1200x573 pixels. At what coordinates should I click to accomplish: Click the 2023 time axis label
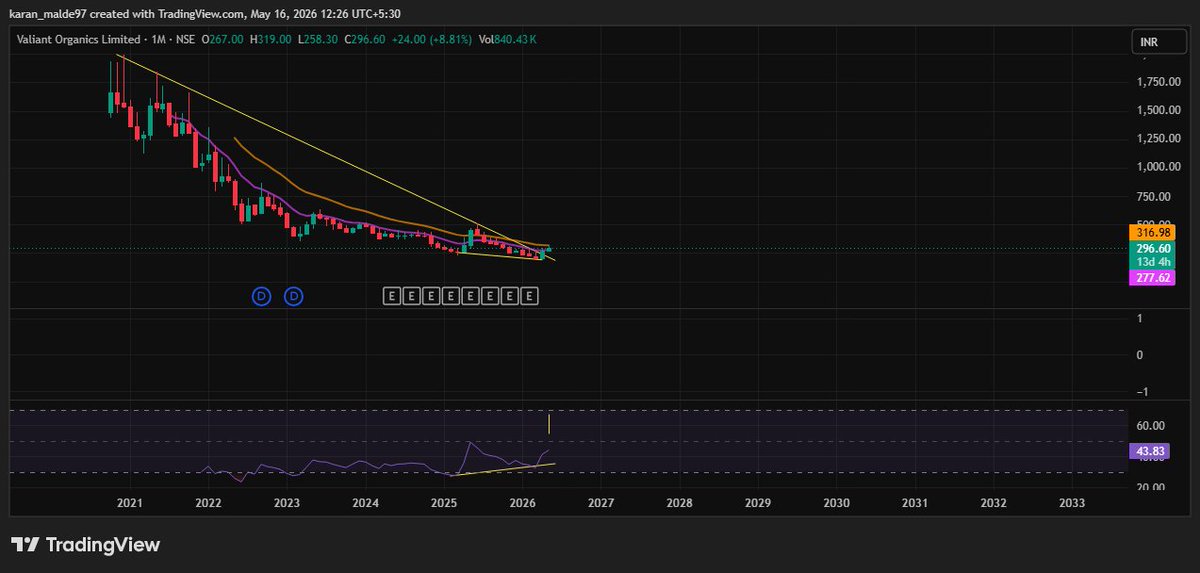click(287, 502)
